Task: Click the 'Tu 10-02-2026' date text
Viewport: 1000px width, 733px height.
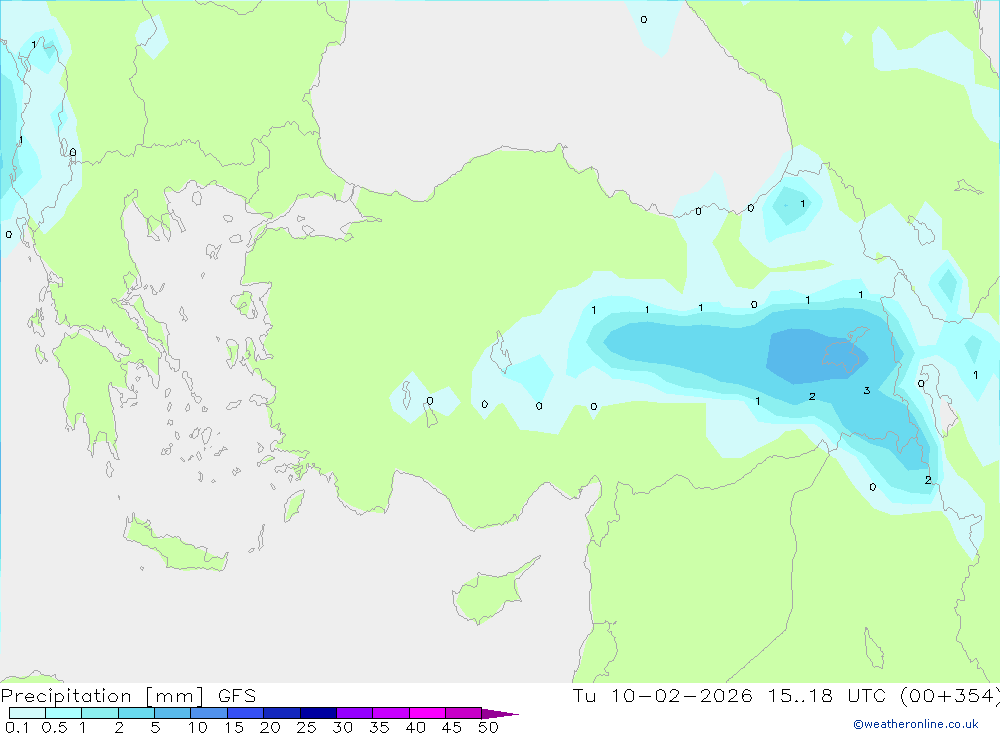Action: [x=663, y=696]
